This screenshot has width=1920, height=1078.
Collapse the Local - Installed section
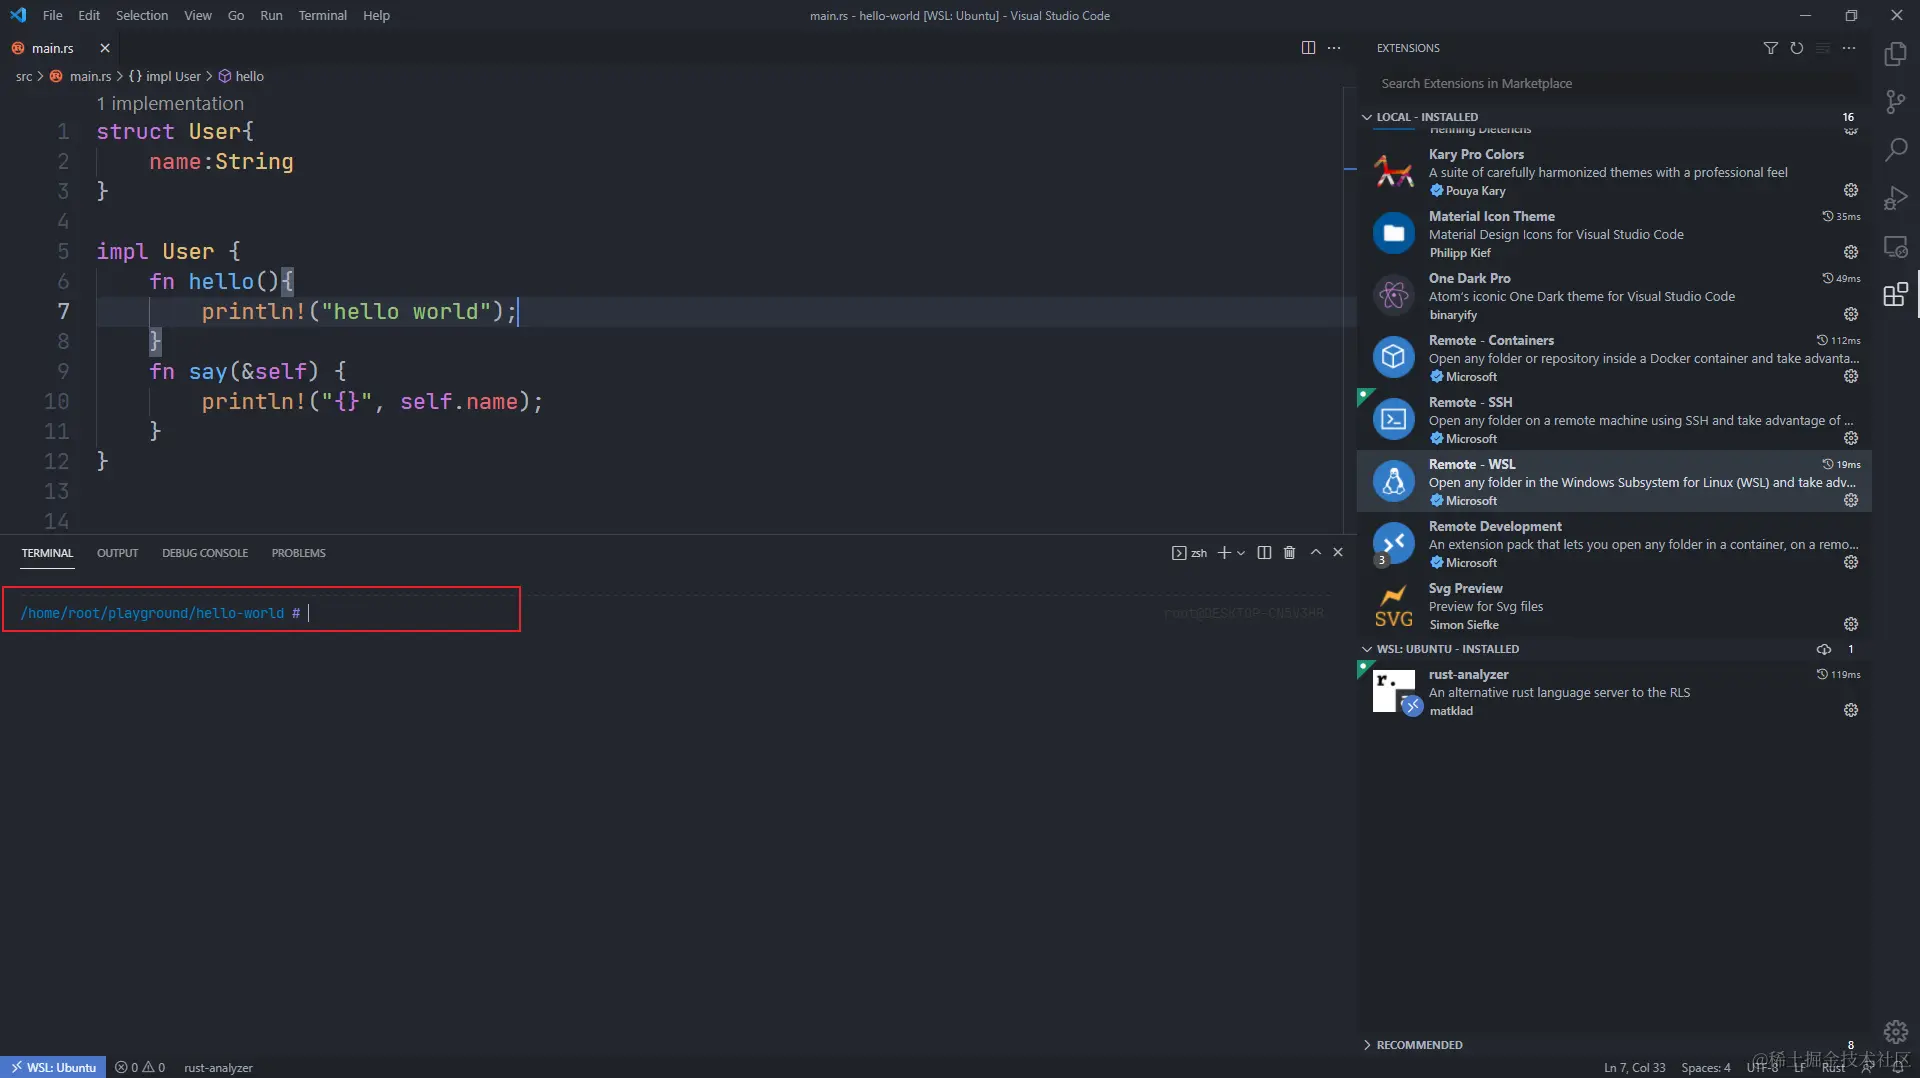(x=1366, y=117)
